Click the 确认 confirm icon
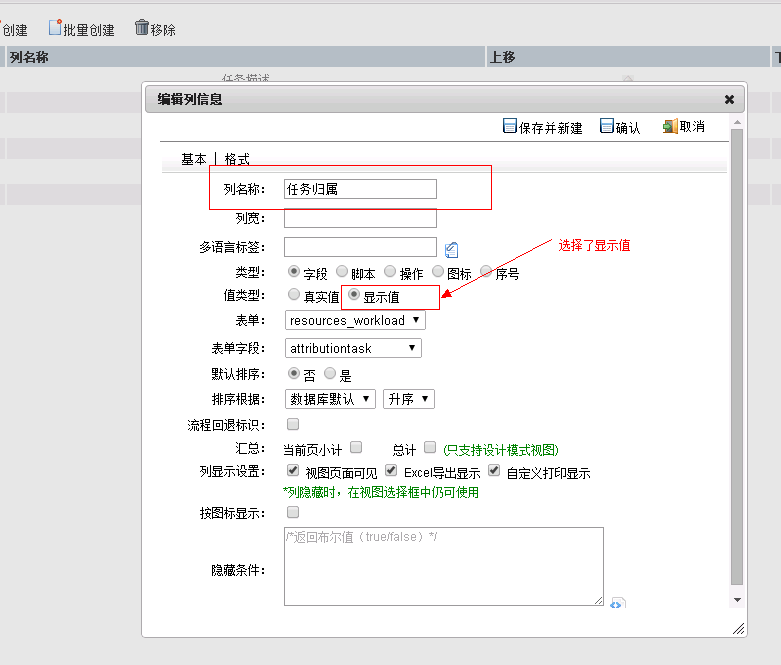The image size is (781, 665). [607, 126]
